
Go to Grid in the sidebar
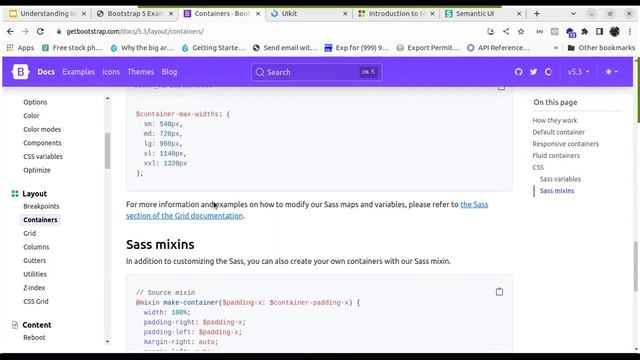[x=29, y=233]
